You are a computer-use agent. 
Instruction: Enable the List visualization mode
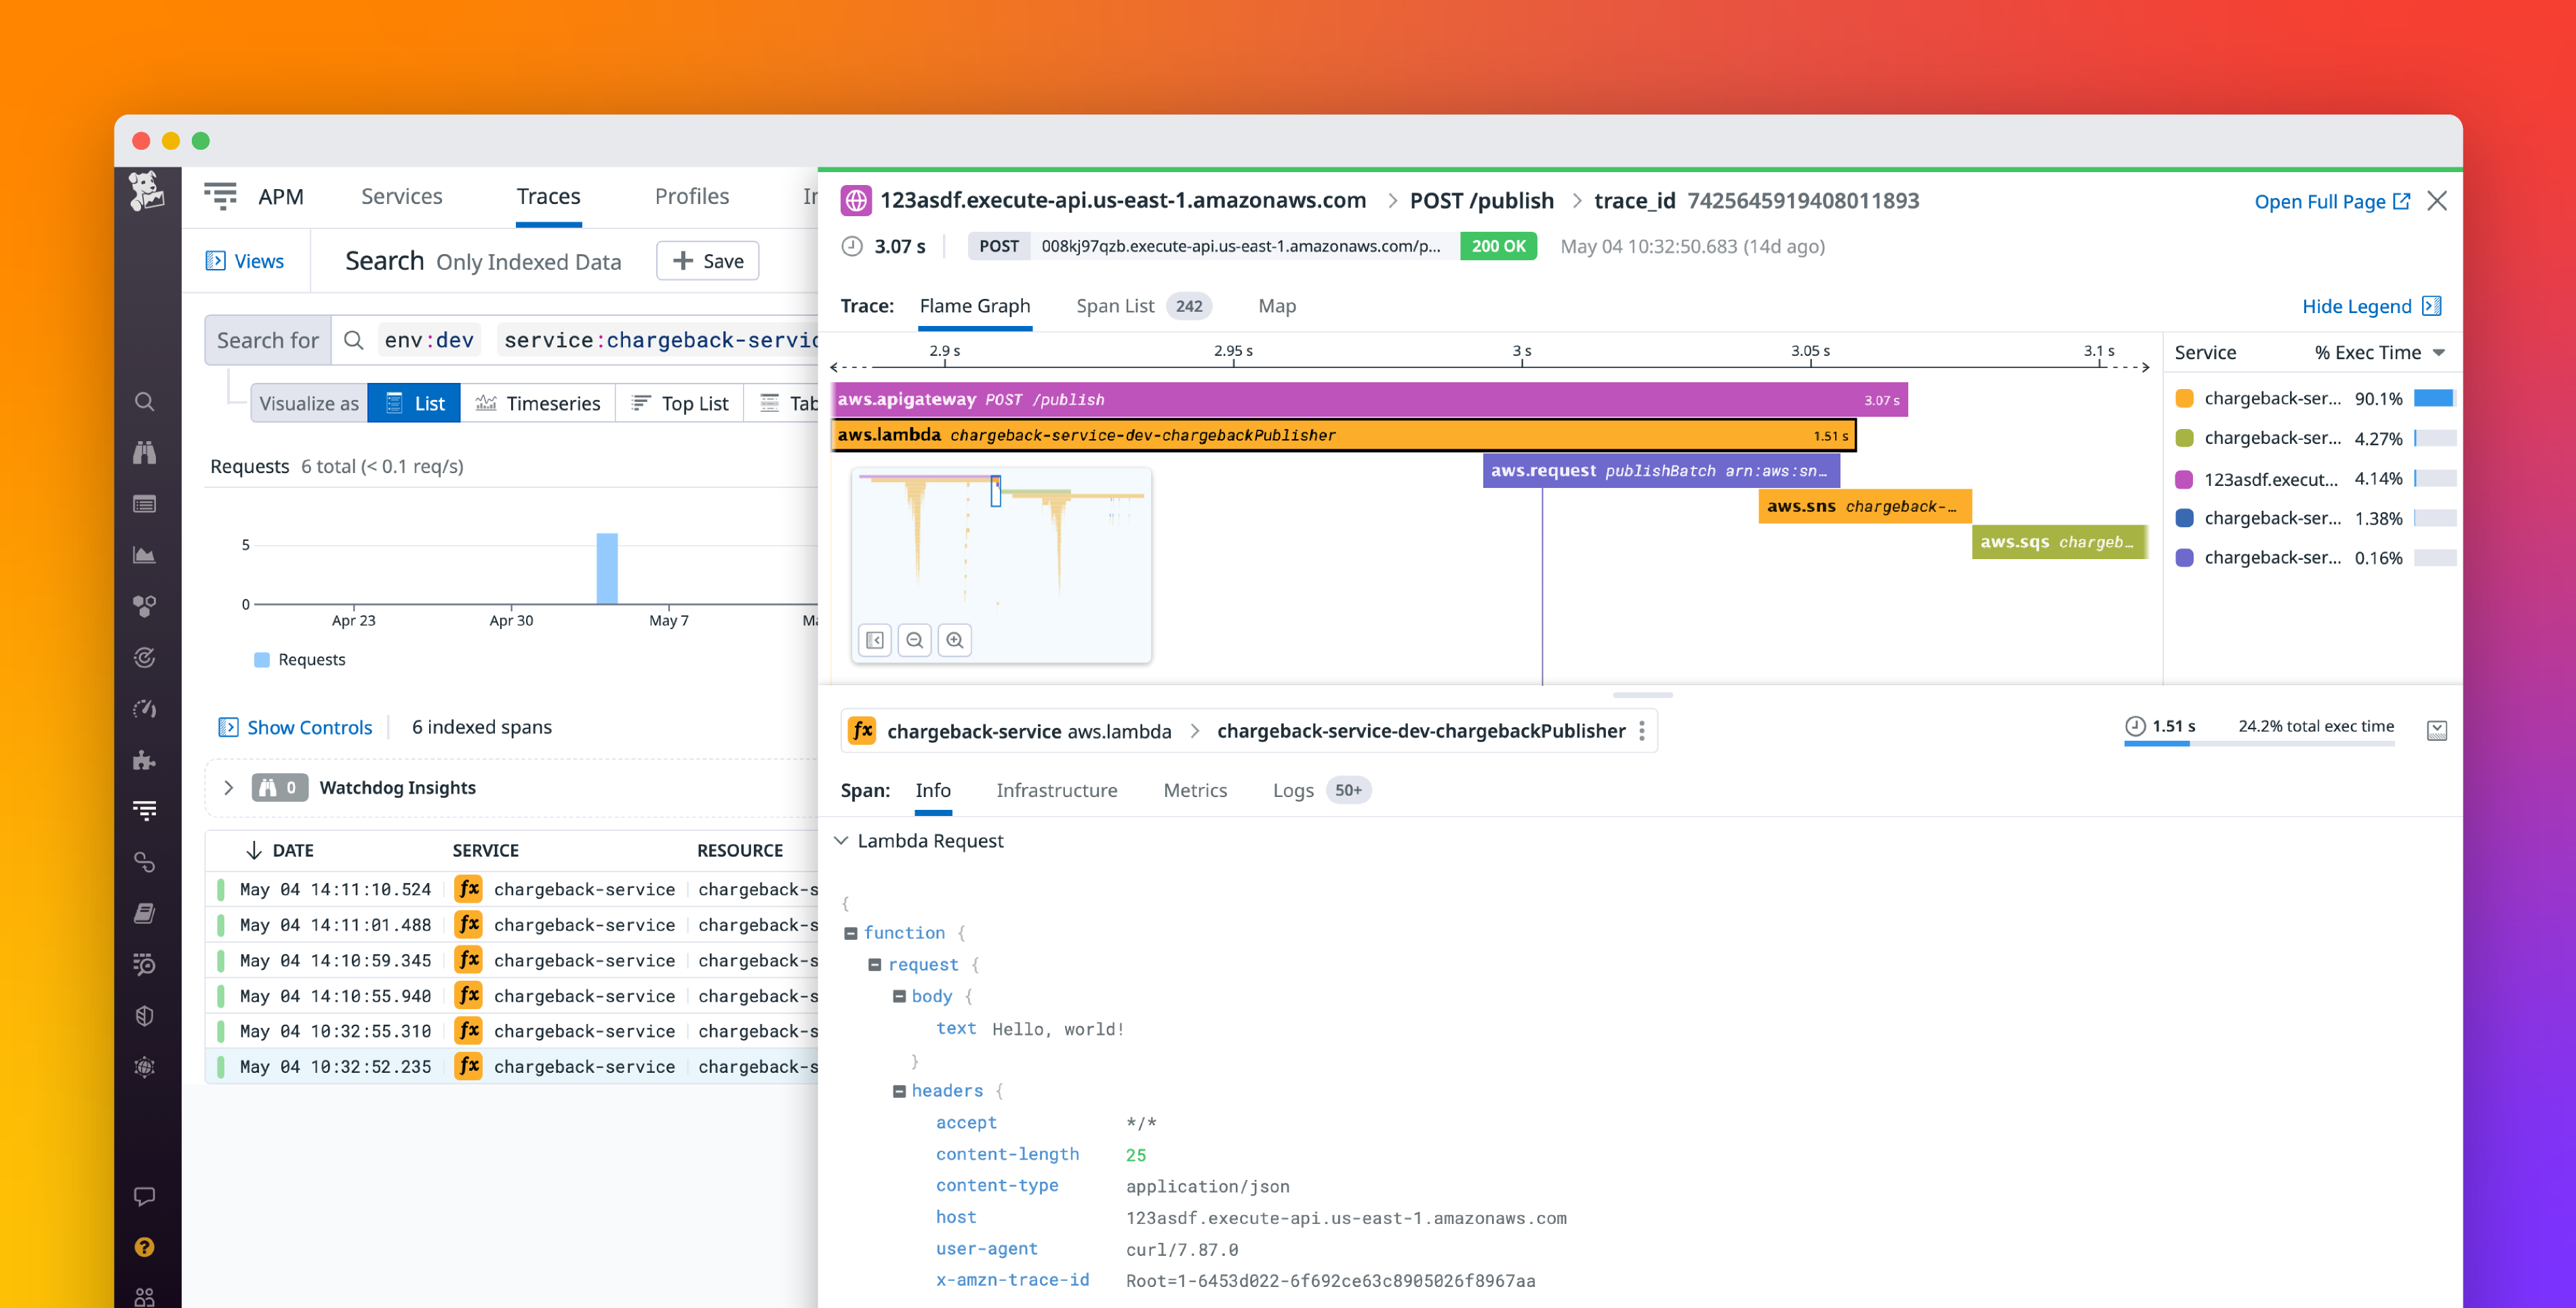click(x=414, y=403)
